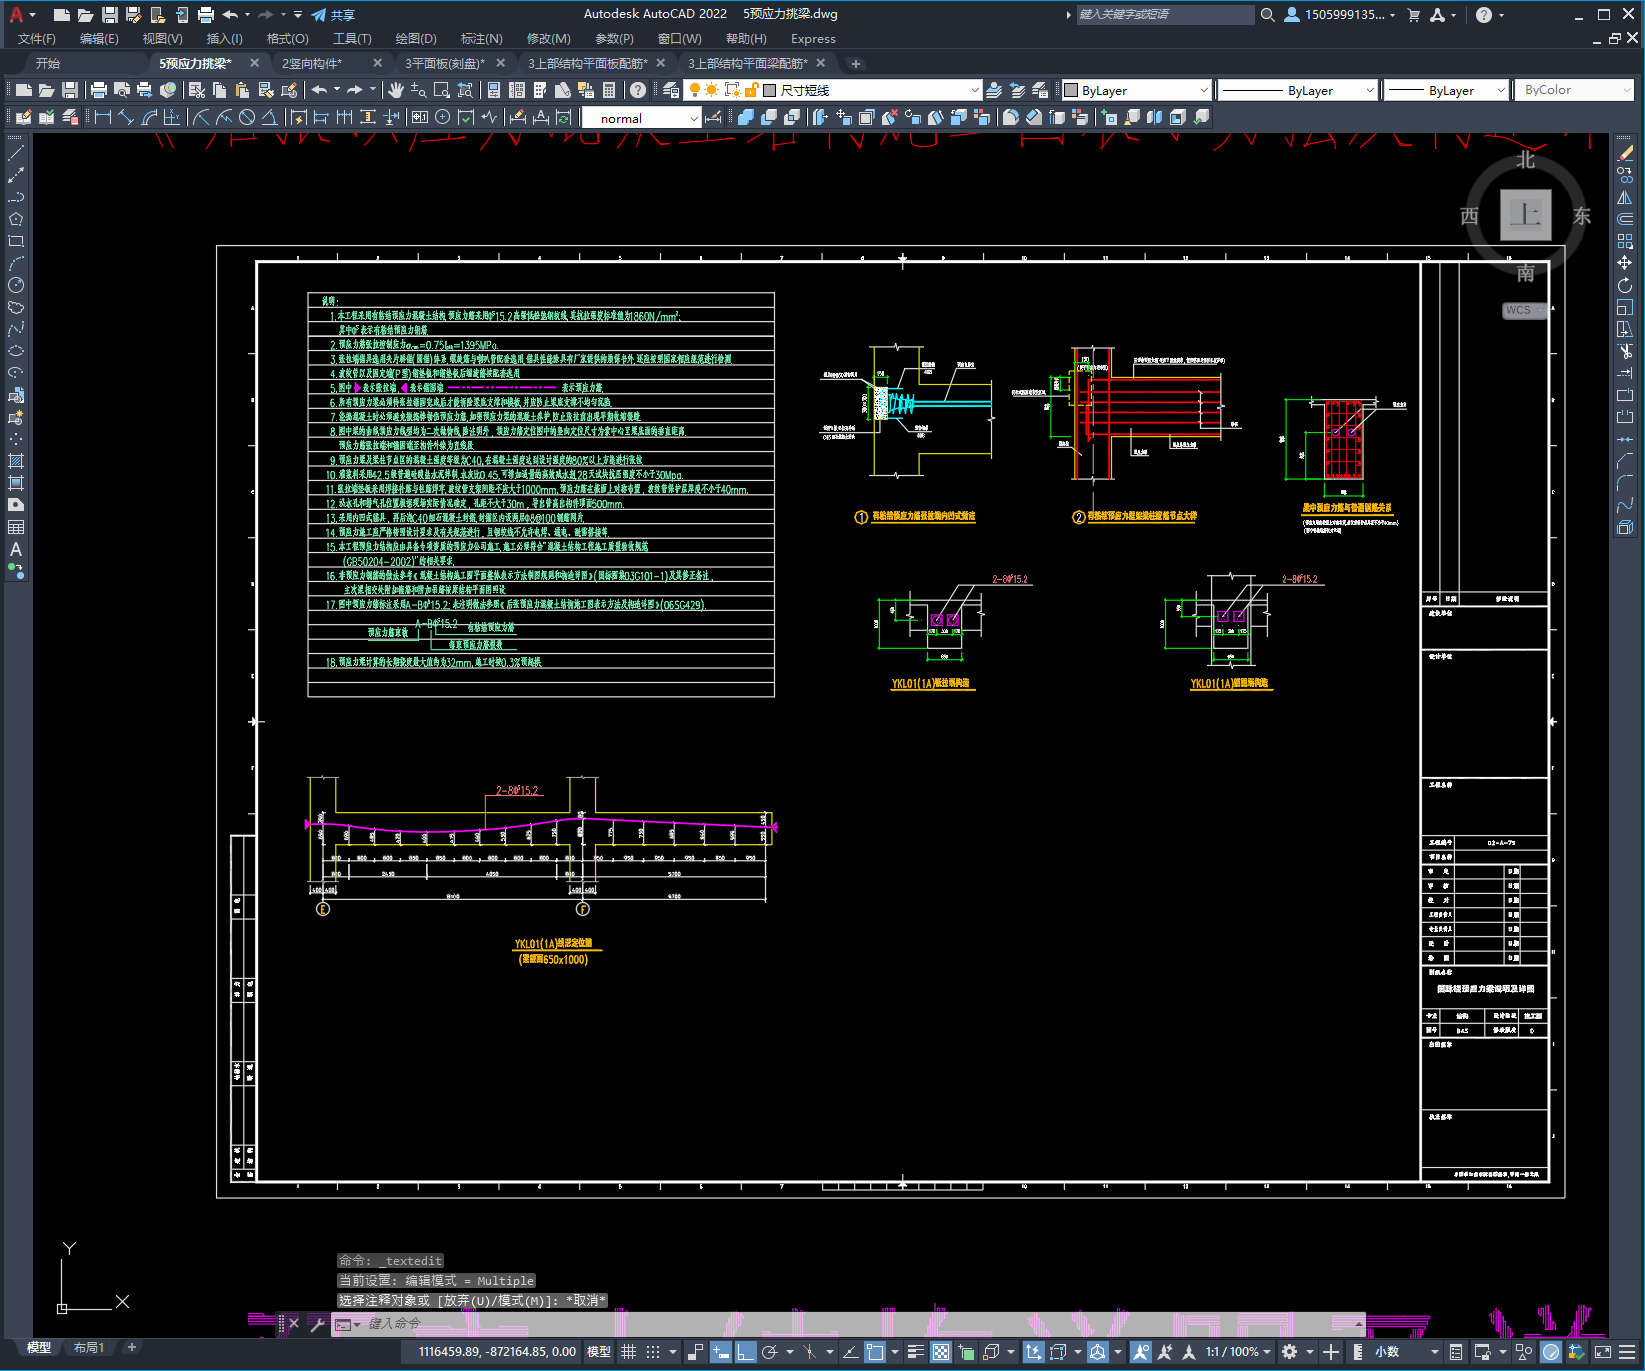Toggle Ortho mode in status bar

(746, 1352)
